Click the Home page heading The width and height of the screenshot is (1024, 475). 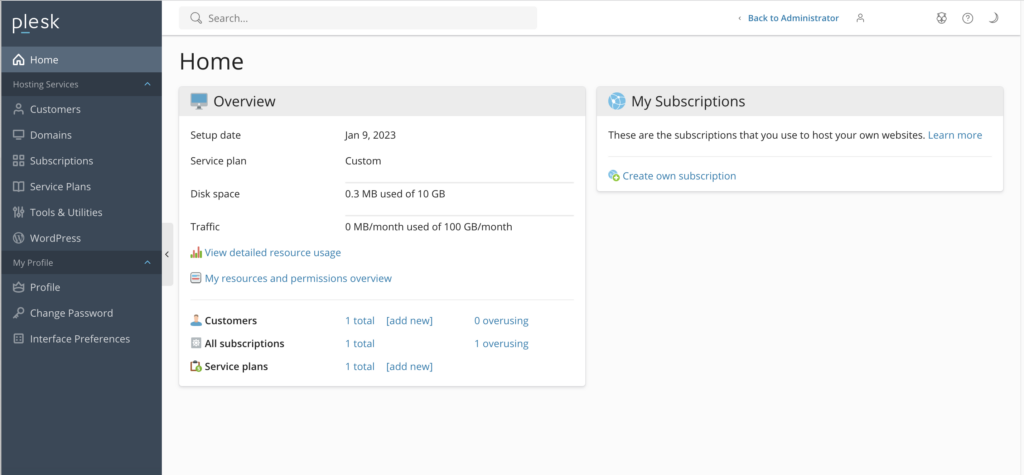coord(212,61)
